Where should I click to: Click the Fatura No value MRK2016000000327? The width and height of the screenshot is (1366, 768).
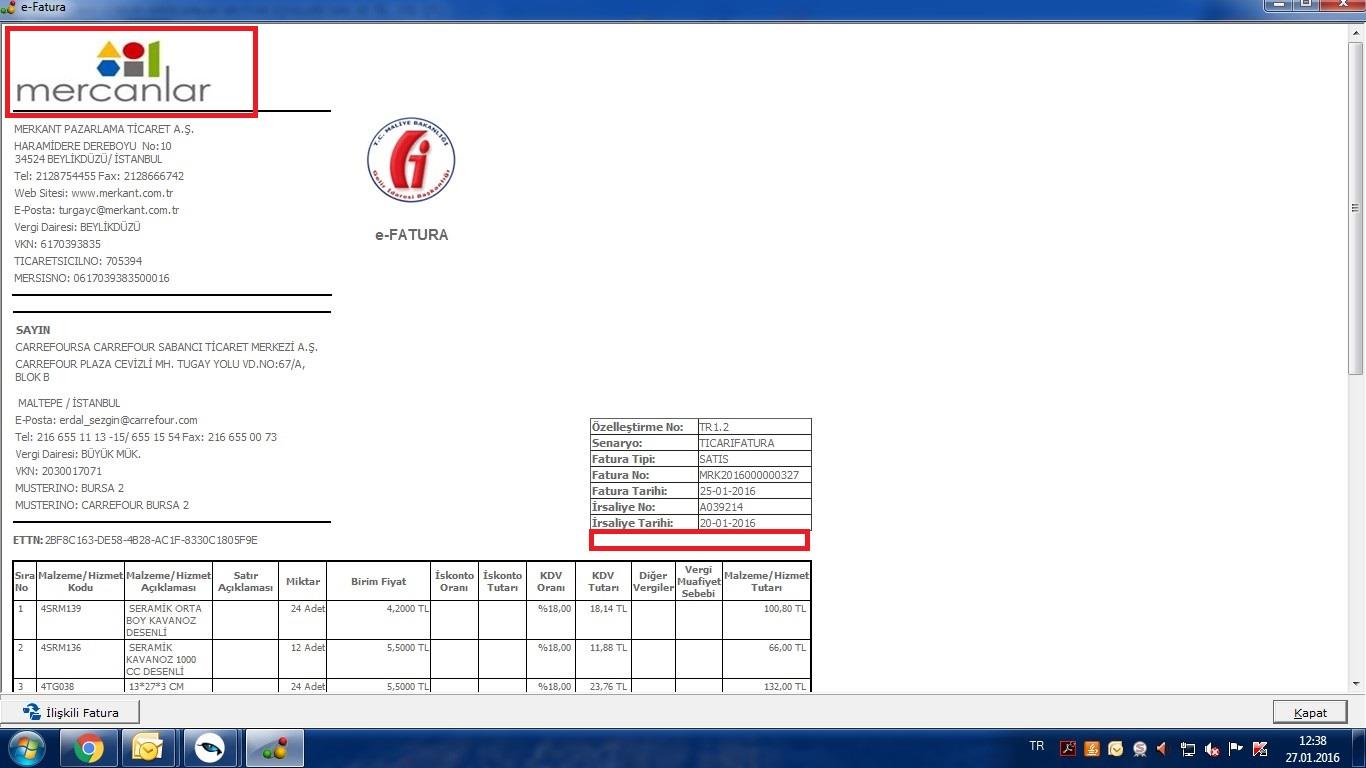point(749,475)
